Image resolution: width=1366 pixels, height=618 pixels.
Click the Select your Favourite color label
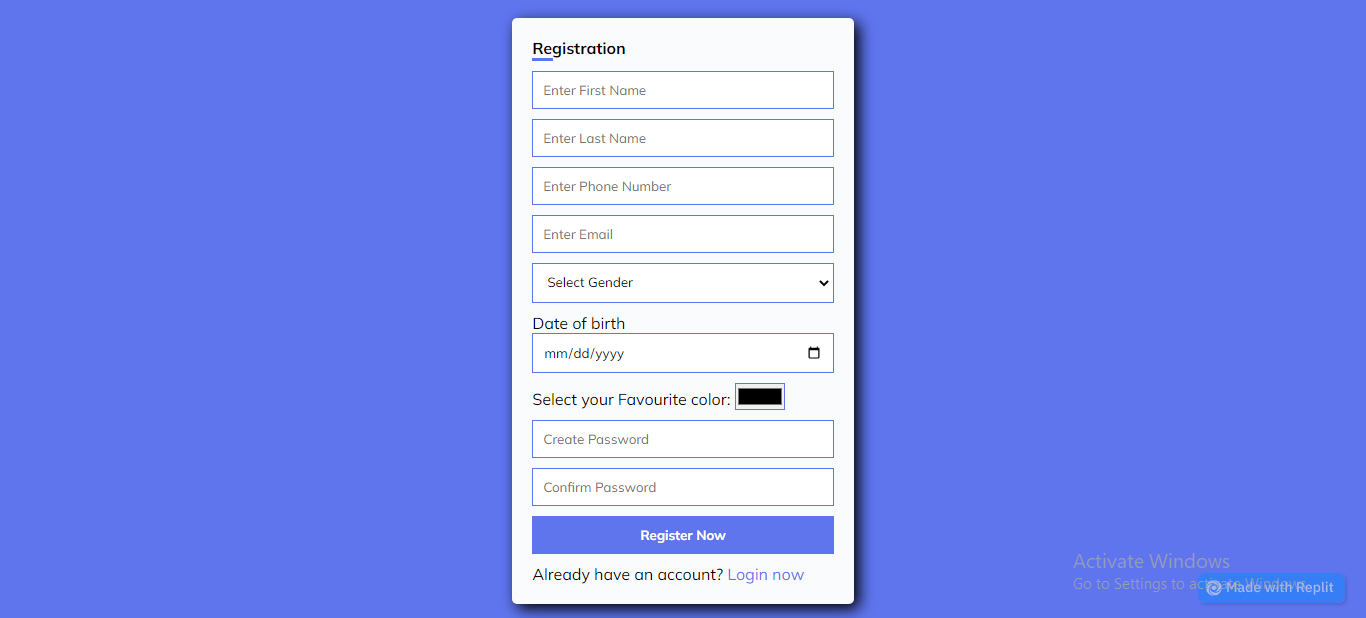pyautogui.click(x=631, y=400)
